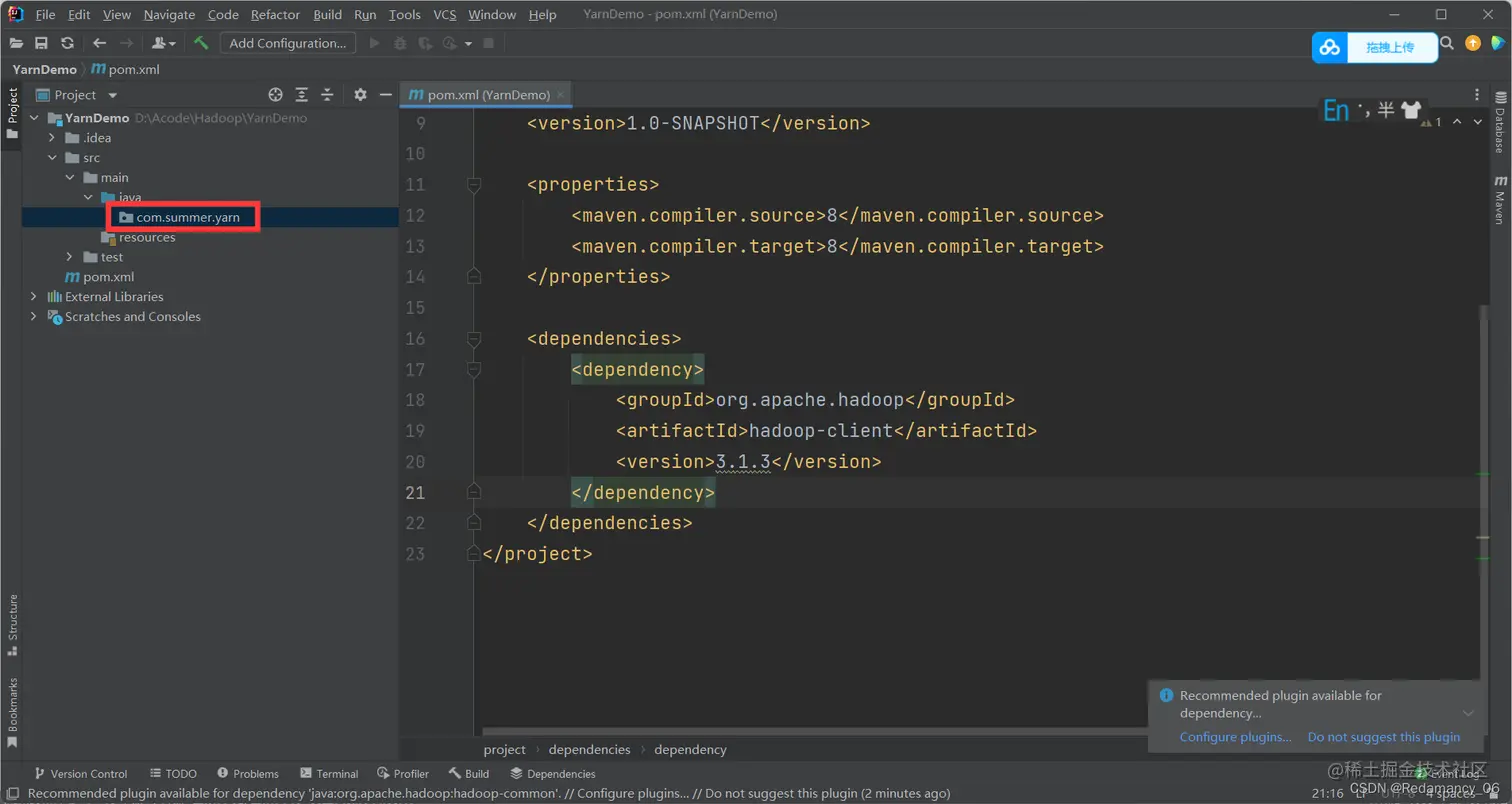Click the Baidu cloud upload icon
The height and width of the screenshot is (804, 1512).
pos(1329,47)
